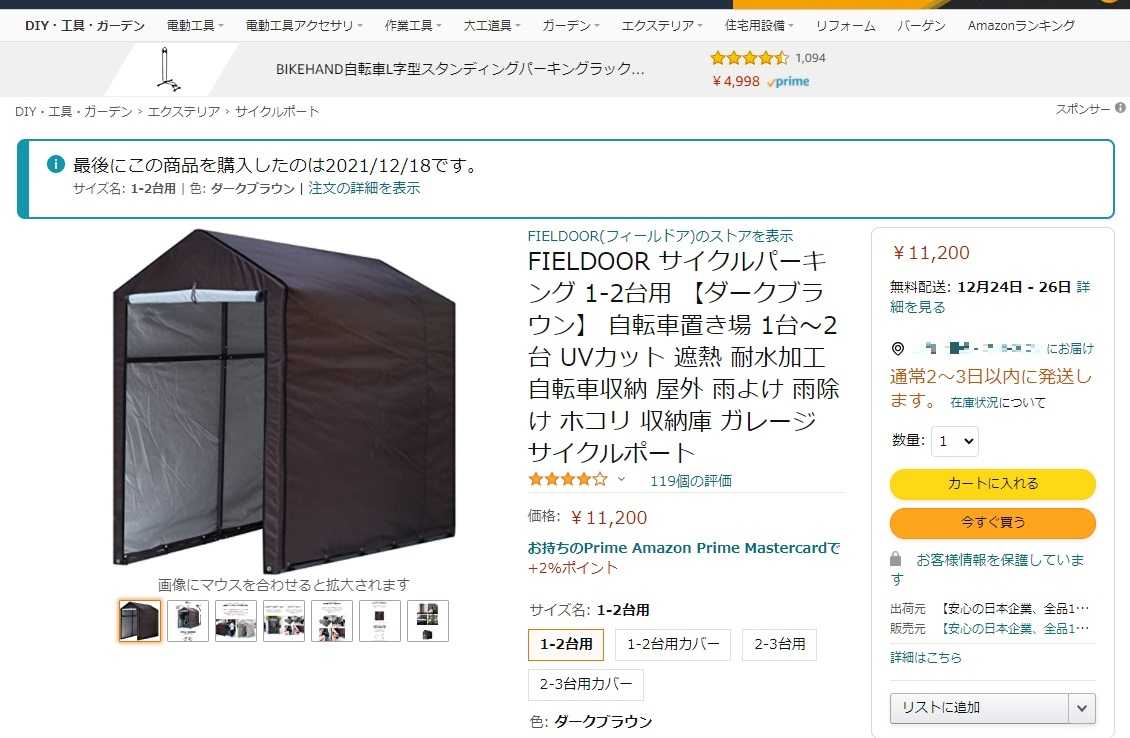Click the BIKEHAND bike rack ad image
Viewport: 1130px width, 738px height.
tap(169, 69)
